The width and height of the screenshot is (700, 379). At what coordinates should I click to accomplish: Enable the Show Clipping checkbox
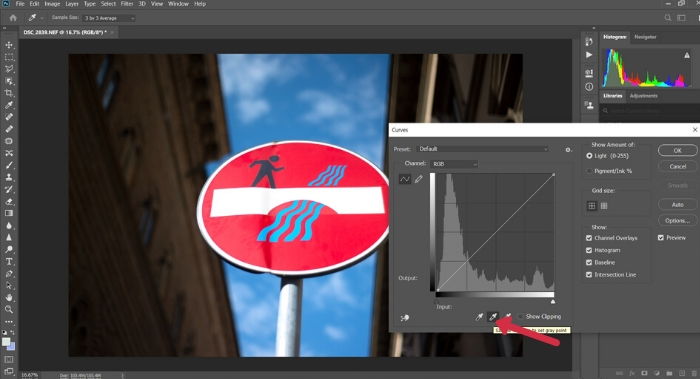(x=521, y=317)
